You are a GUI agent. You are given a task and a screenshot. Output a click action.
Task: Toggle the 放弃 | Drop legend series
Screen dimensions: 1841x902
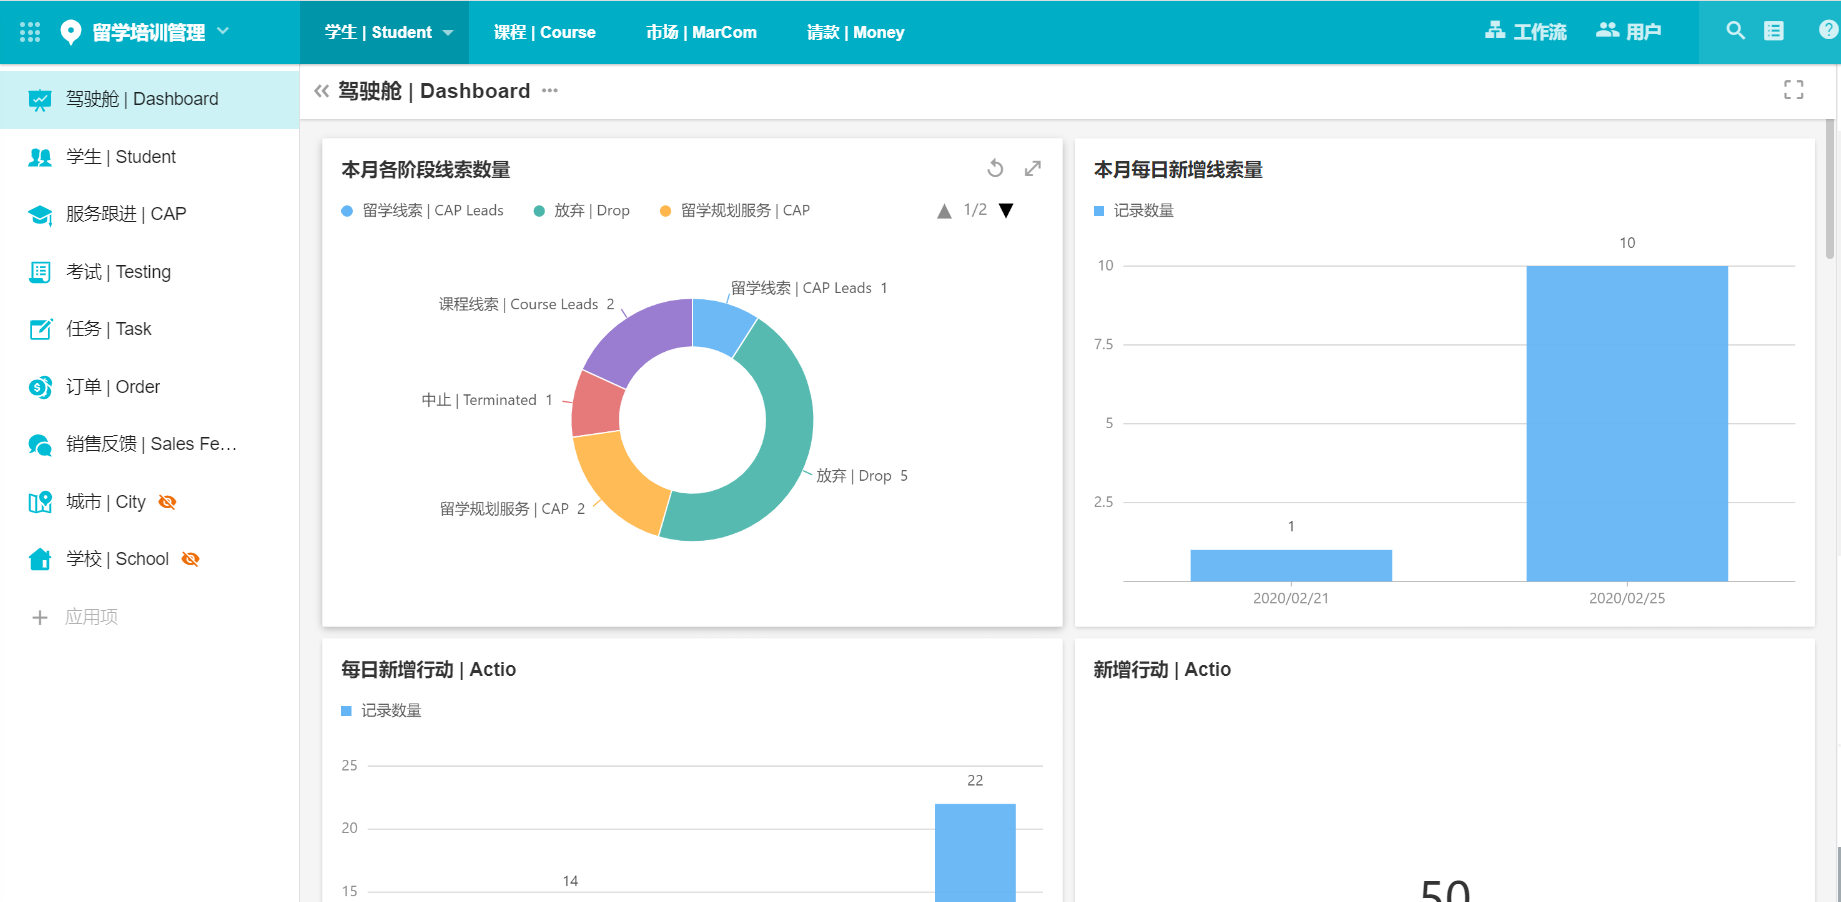(x=582, y=211)
